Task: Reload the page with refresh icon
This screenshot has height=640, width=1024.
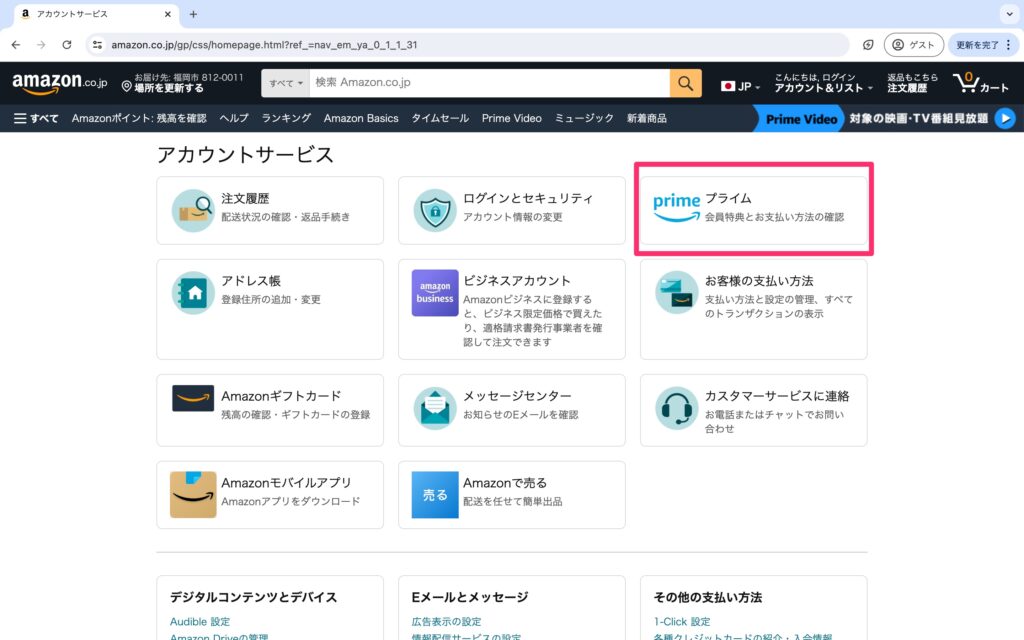Action: [67, 44]
